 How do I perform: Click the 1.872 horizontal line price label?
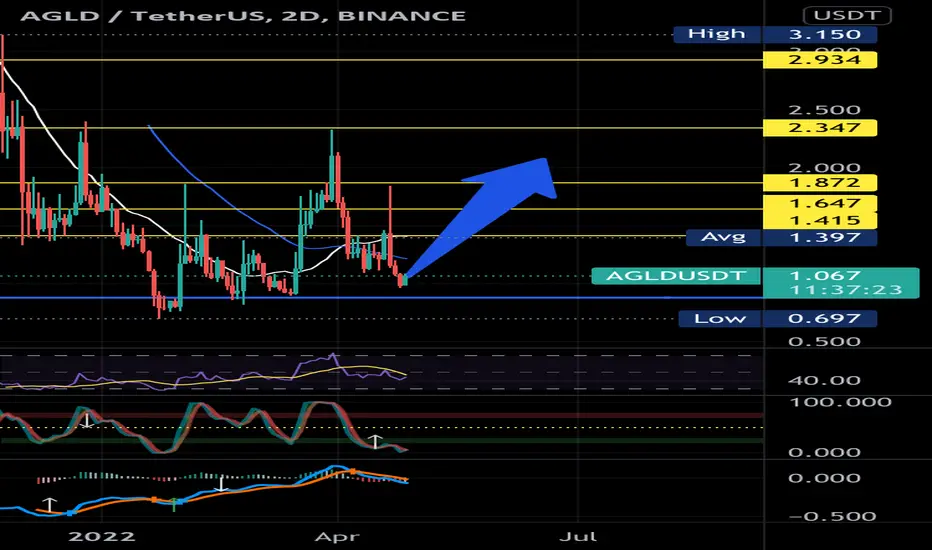[x=820, y=183]
